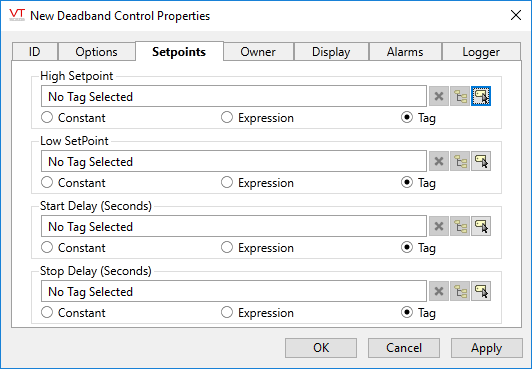Go to the Logger tab

(481, 52)
